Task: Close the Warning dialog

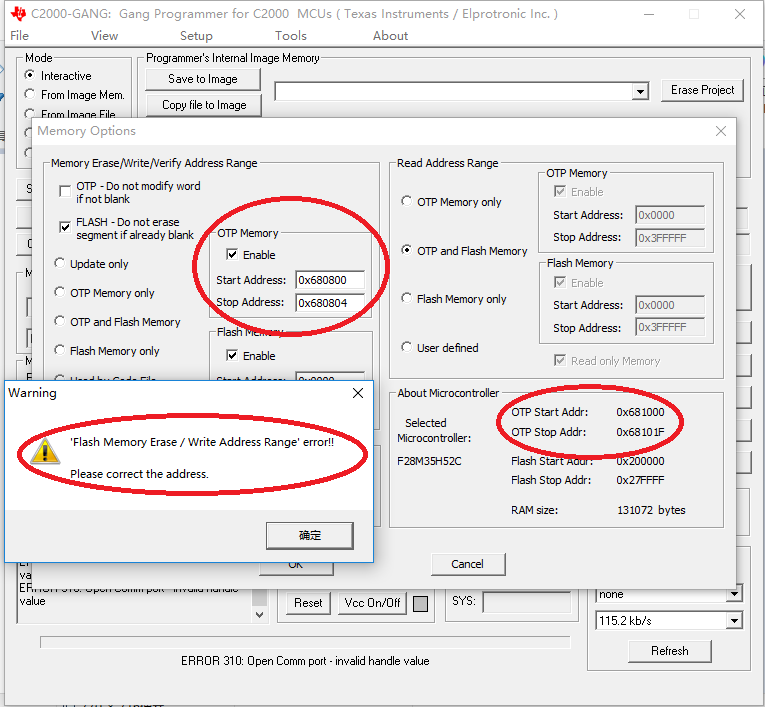Action: (358, 393)
